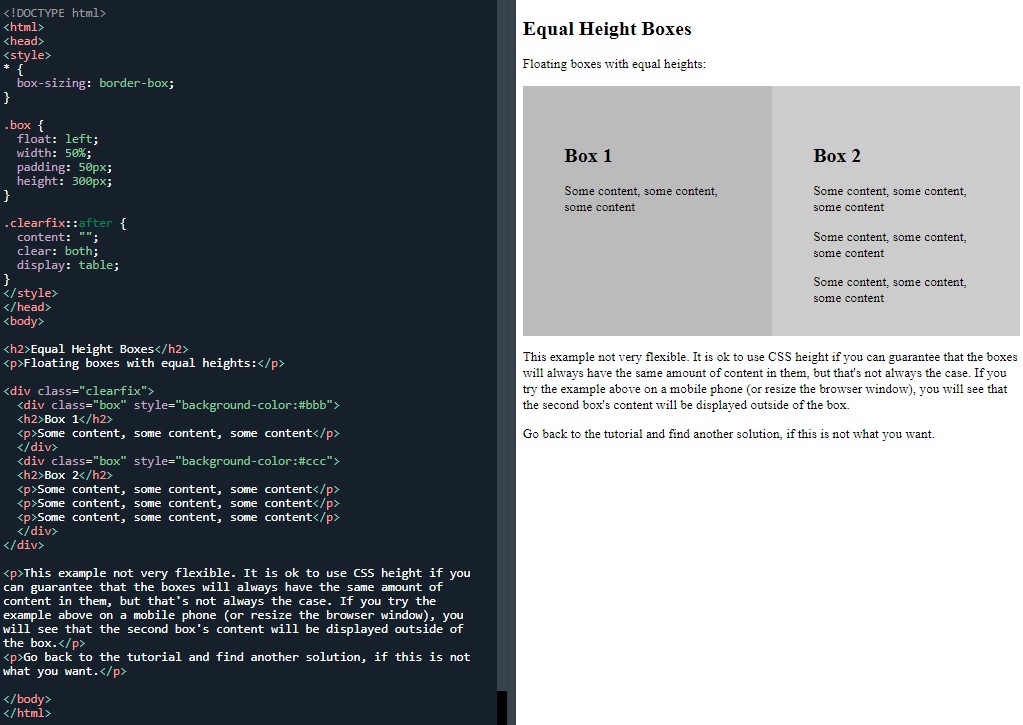
Task: Place cursor on "box-sizing: border-box;" code line
Action: [95, 83]
